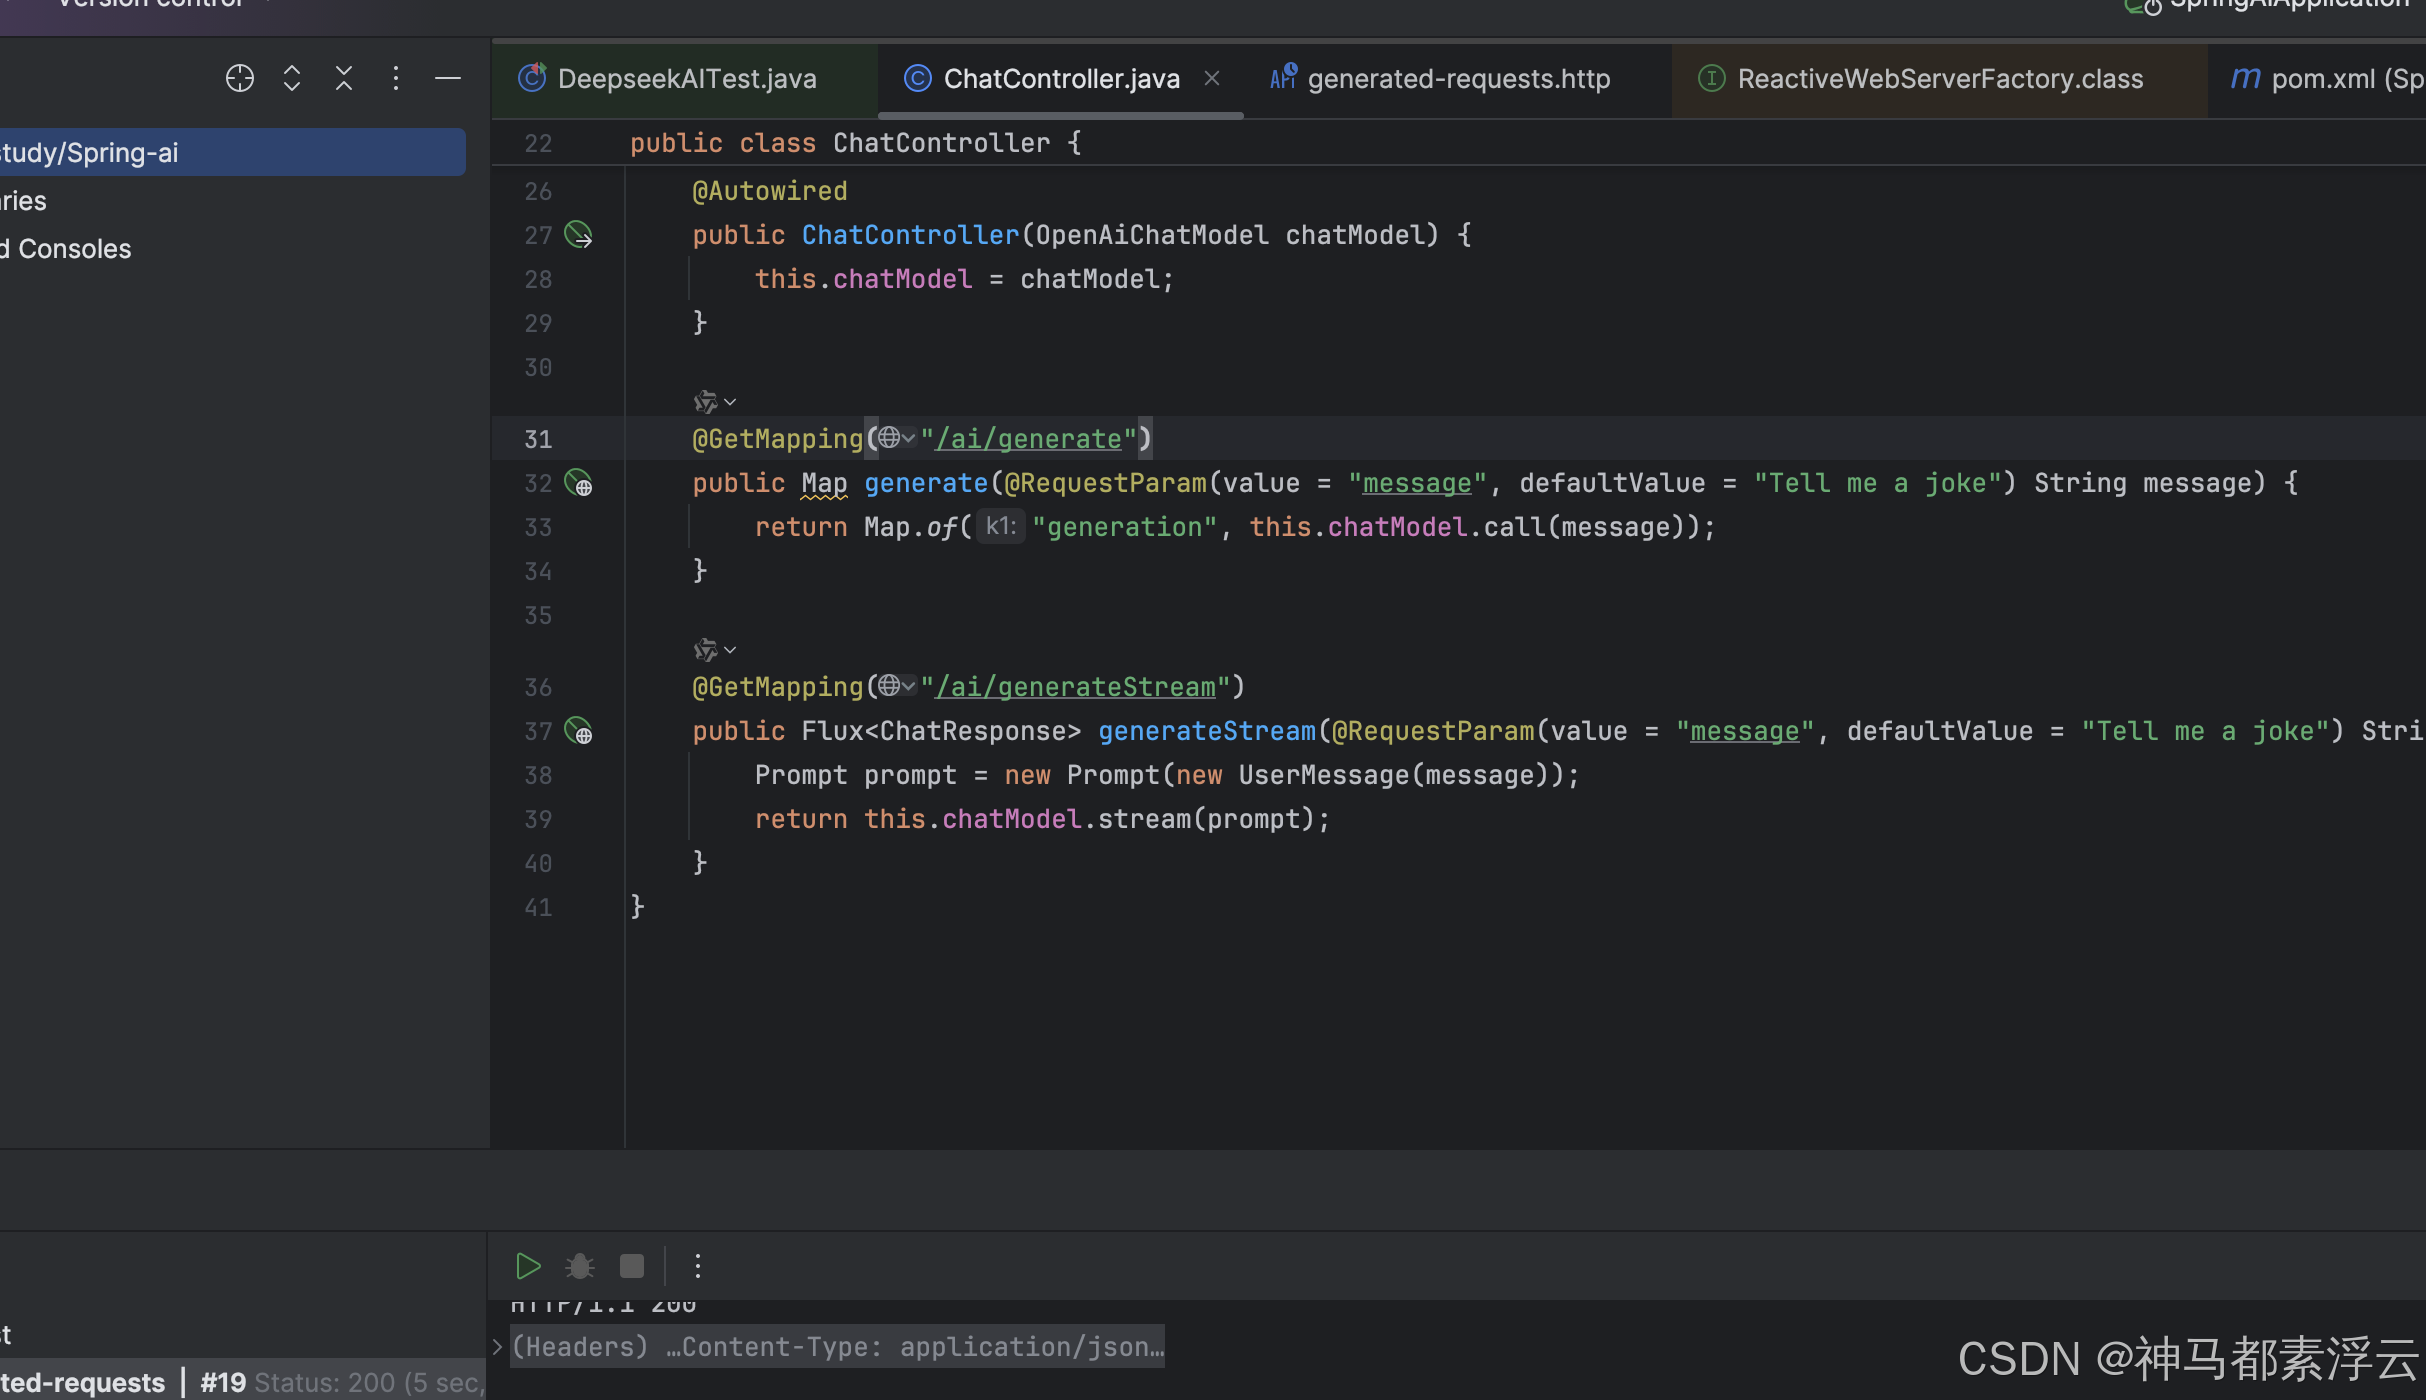
Task: Click the collapse all icon in project panel
Action: point(344,78)
